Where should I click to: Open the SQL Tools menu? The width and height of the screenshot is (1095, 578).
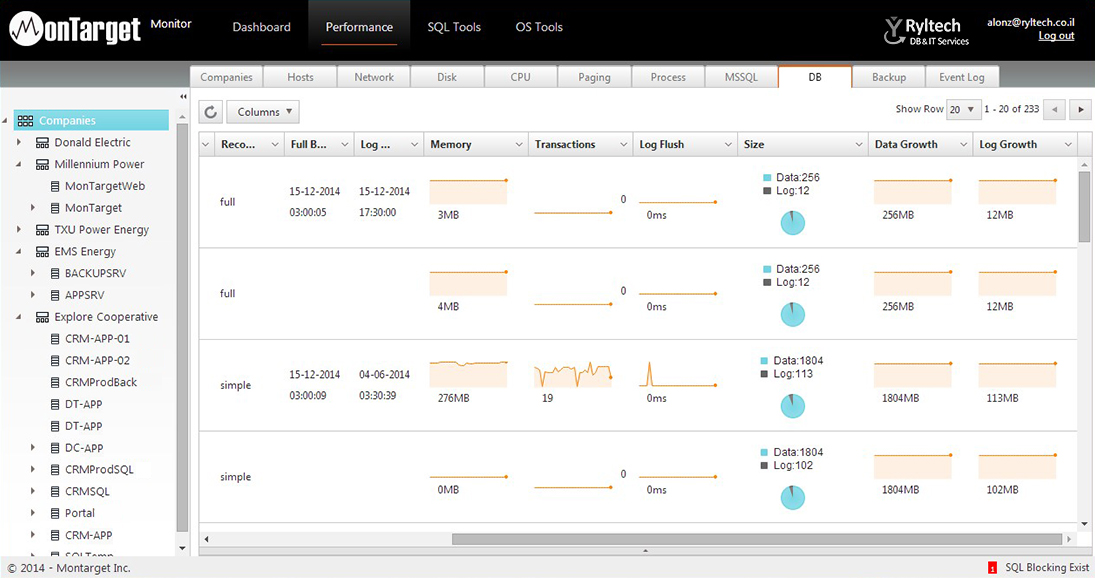[454, 27]
